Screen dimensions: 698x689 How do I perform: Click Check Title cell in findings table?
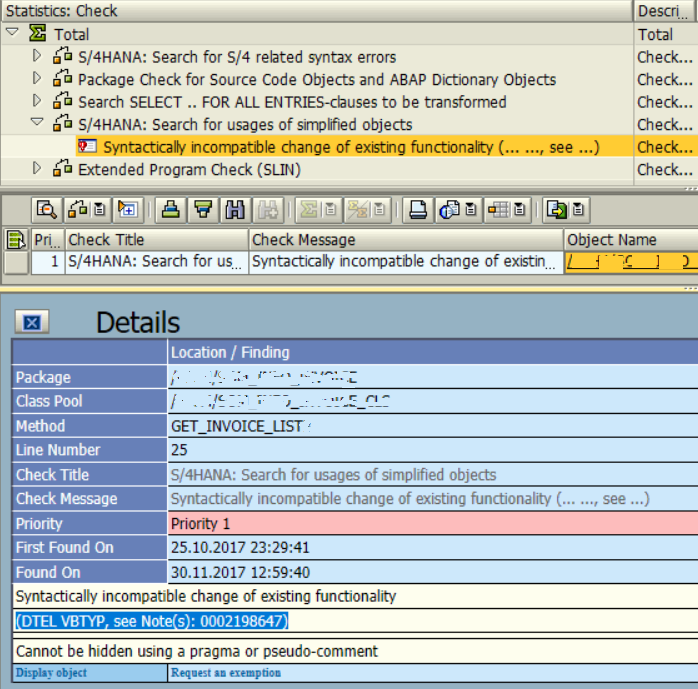[x=157, y=262]
